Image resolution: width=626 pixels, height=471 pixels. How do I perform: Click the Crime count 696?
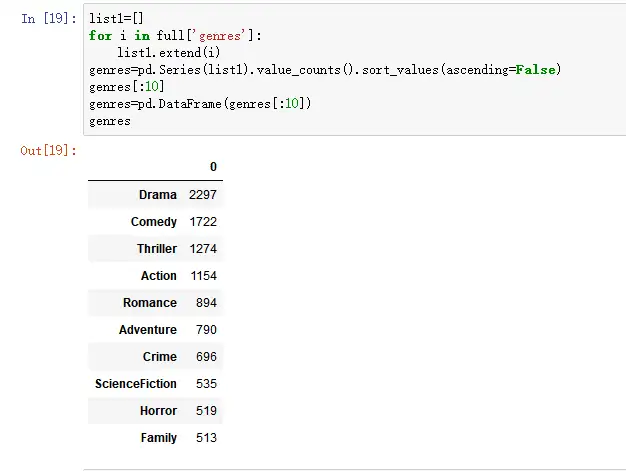tap(206, 356)
